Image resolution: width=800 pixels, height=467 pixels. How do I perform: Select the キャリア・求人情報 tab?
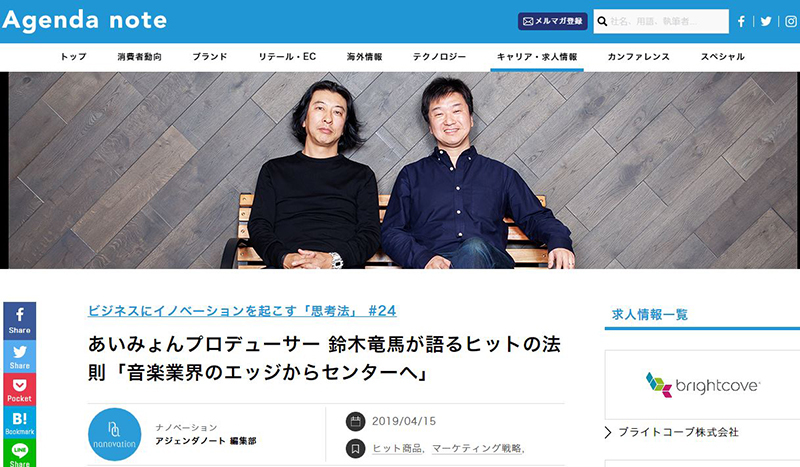(x=537, y=57)
